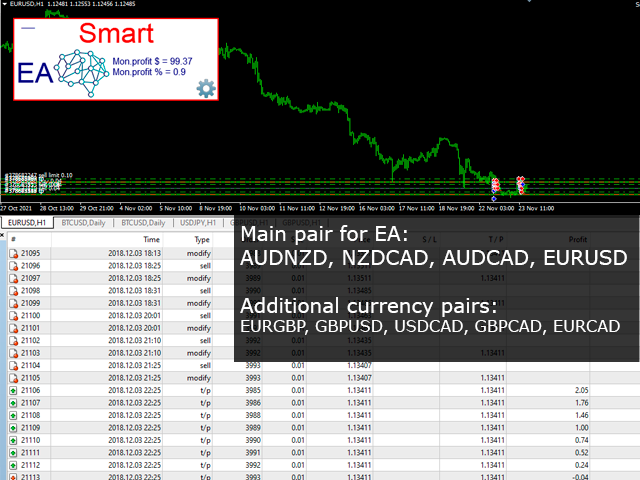Switch to the EURUSD,H1 chart tab

pyautogui.click(x=27, y=222)
